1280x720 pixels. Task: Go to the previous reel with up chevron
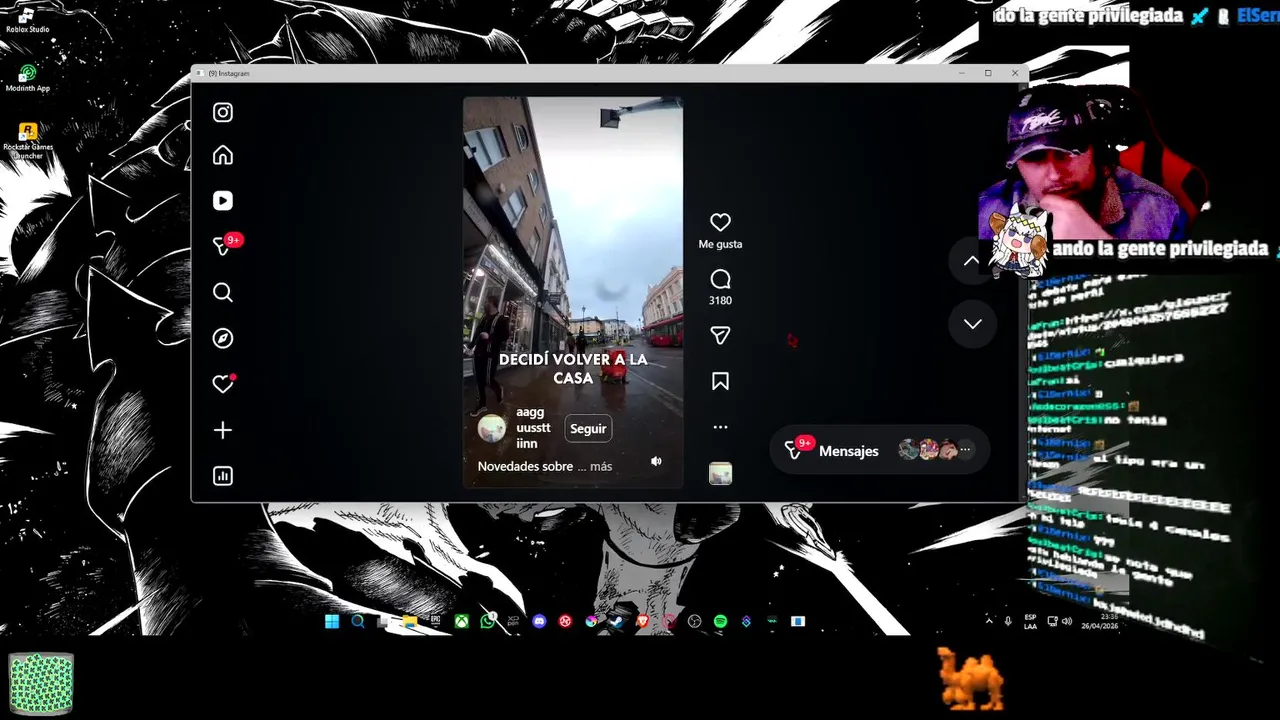(x=972, y=260)
